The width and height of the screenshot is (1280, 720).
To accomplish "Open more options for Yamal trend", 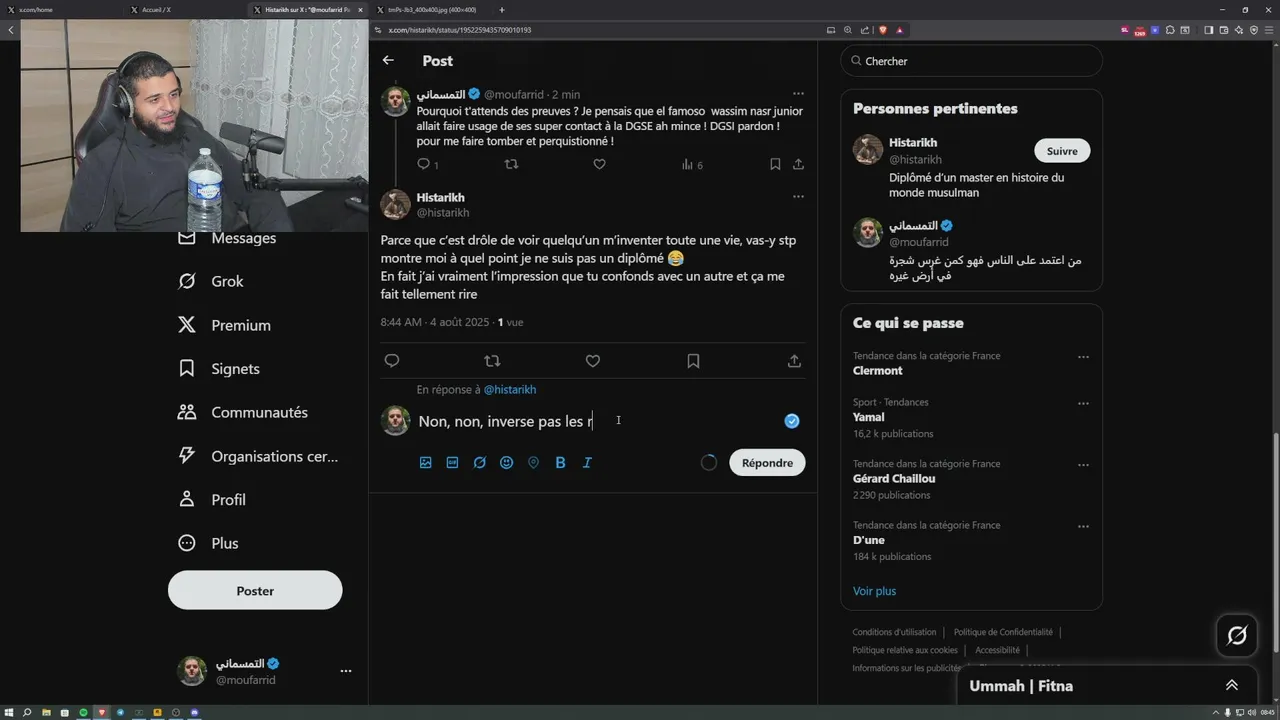I will coord(1083,404).
